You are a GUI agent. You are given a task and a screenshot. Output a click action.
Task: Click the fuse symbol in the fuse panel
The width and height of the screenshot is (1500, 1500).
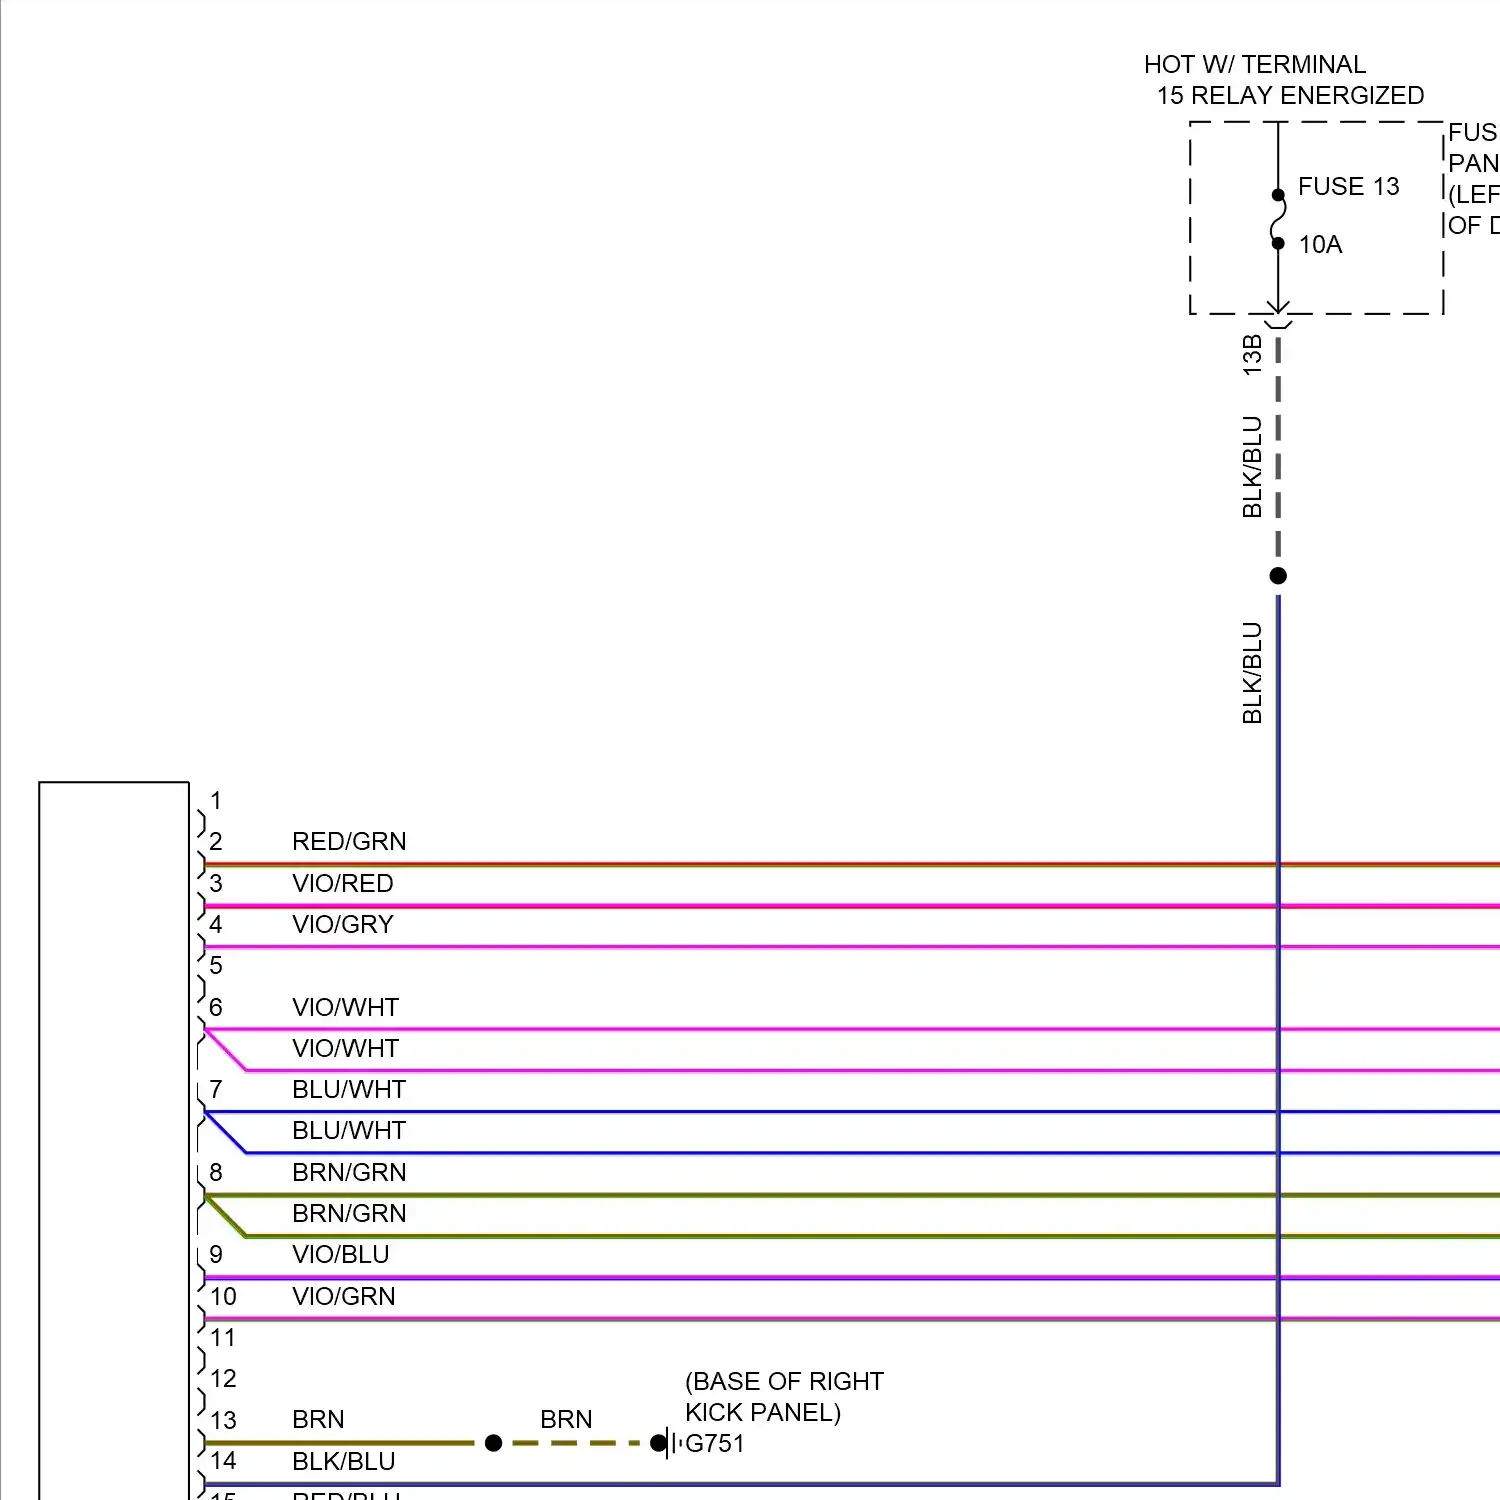pos(1278,219)
